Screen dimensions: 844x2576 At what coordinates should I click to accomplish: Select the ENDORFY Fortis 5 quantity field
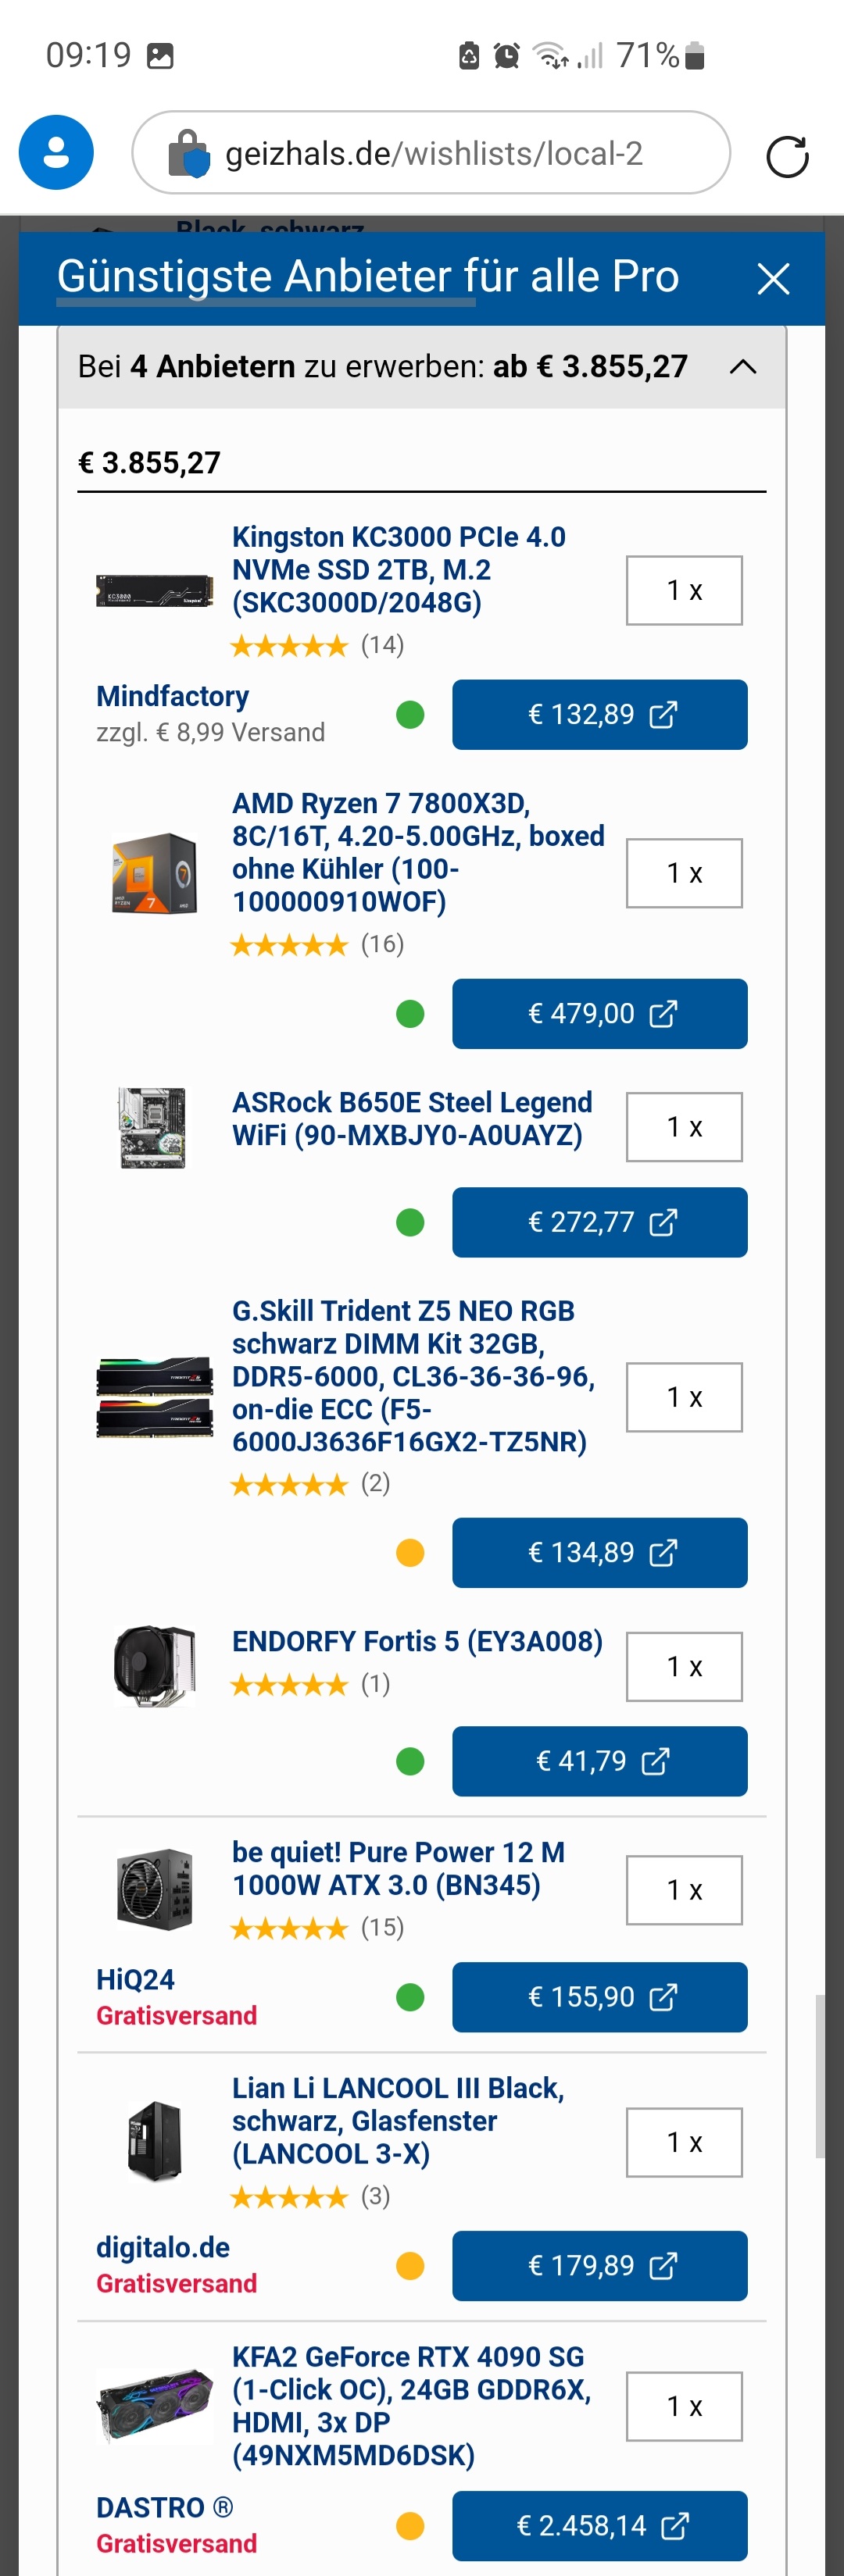pos(684,1666)
